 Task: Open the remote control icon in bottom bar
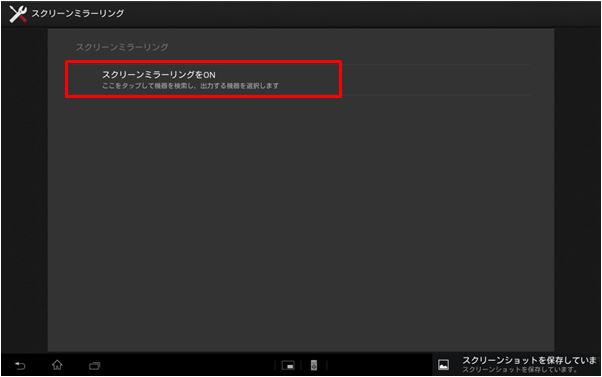click(314, 365)
